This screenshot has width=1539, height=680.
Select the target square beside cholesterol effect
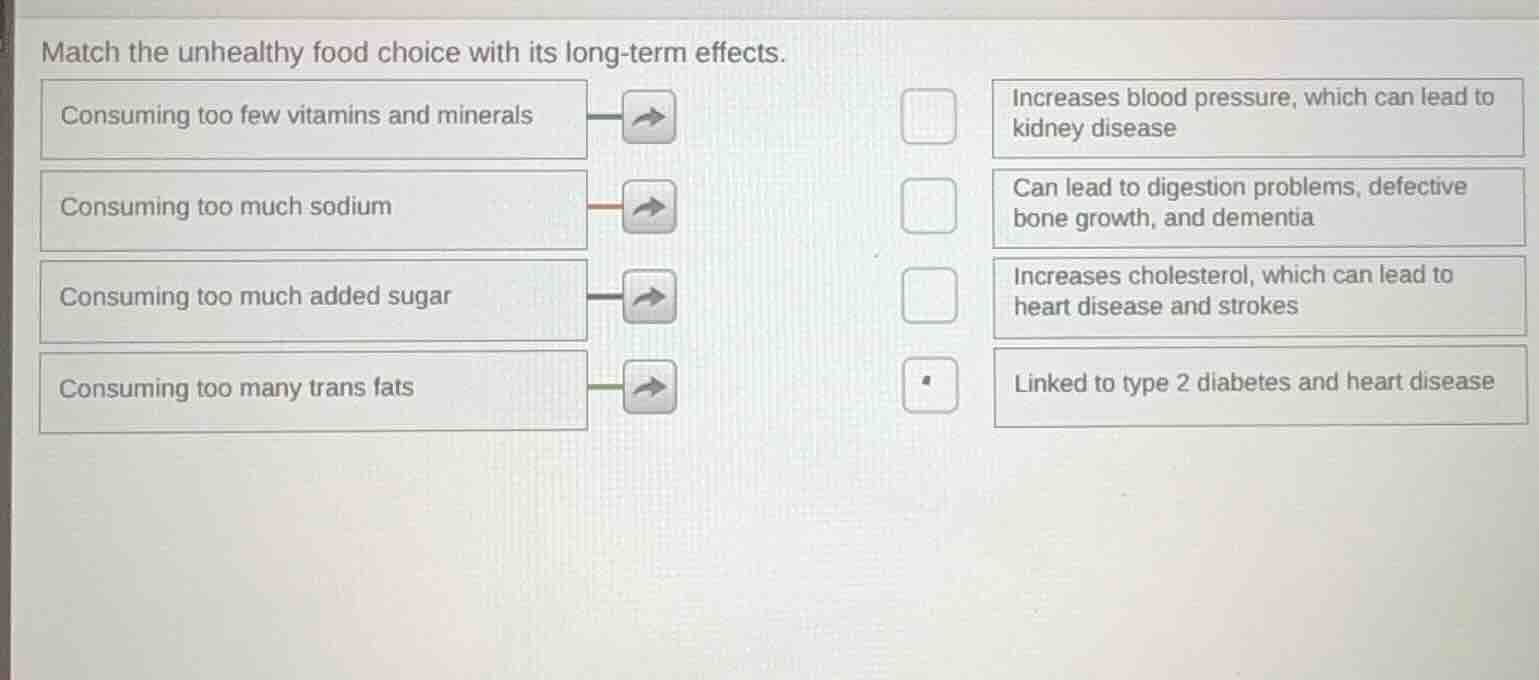pyautogui.click(x=928, y=296)
